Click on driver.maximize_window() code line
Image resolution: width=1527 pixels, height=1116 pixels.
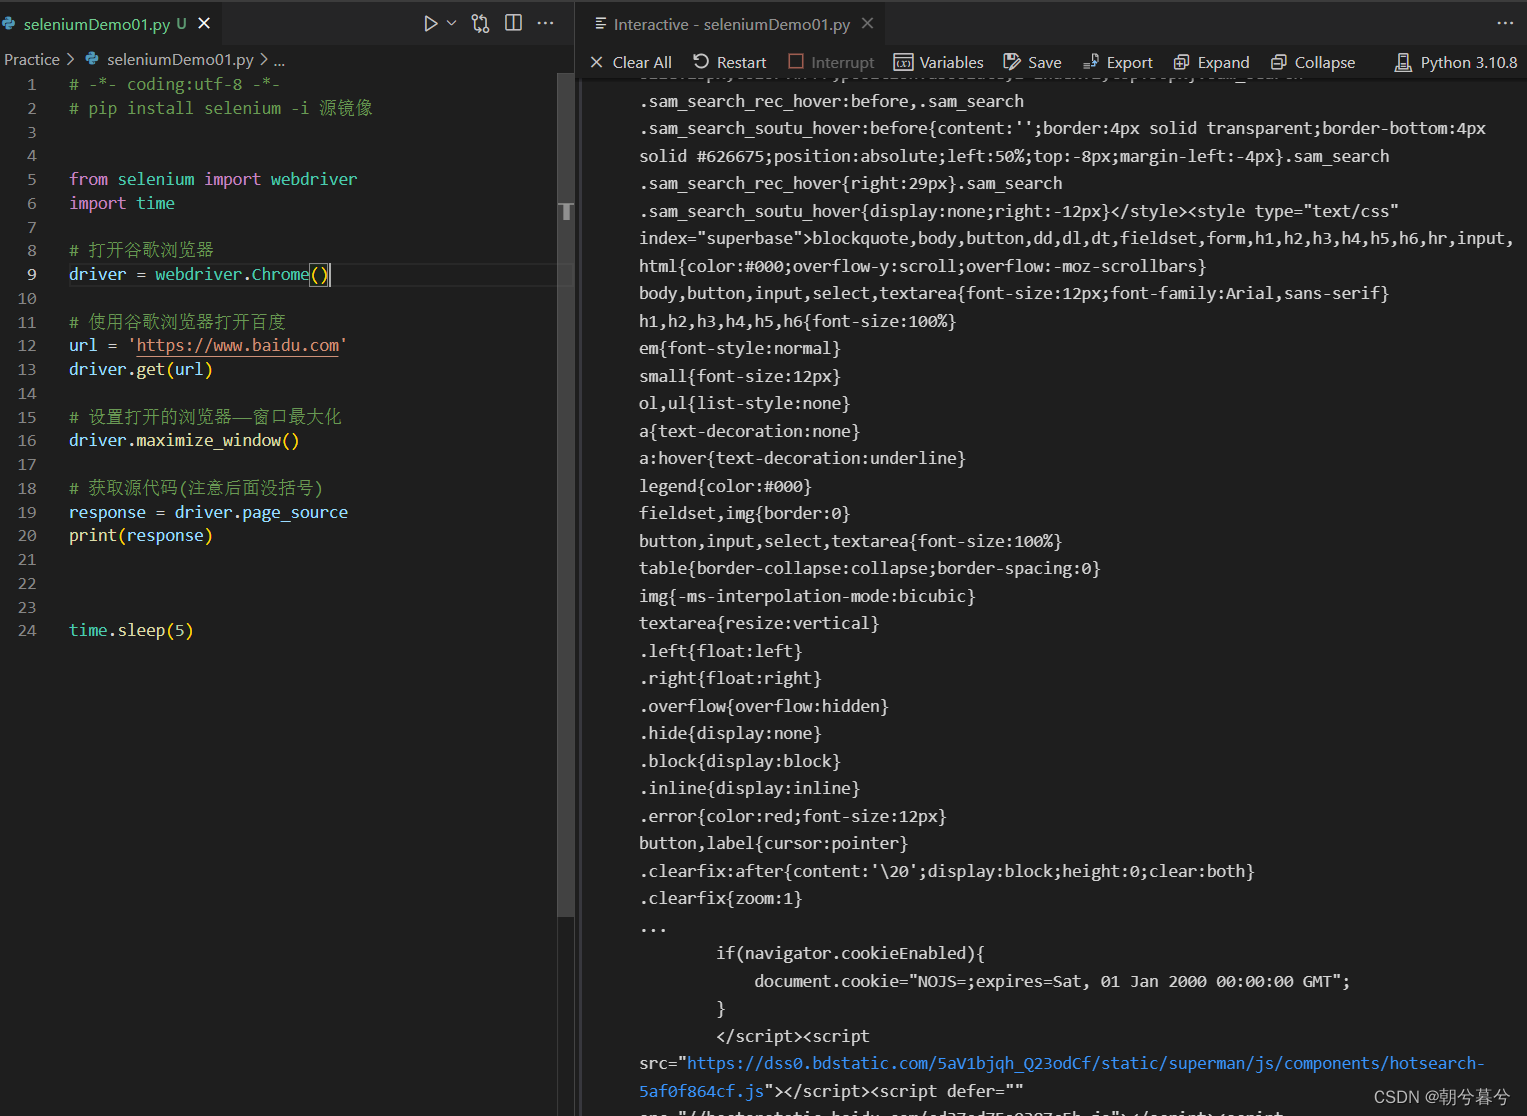184,440
